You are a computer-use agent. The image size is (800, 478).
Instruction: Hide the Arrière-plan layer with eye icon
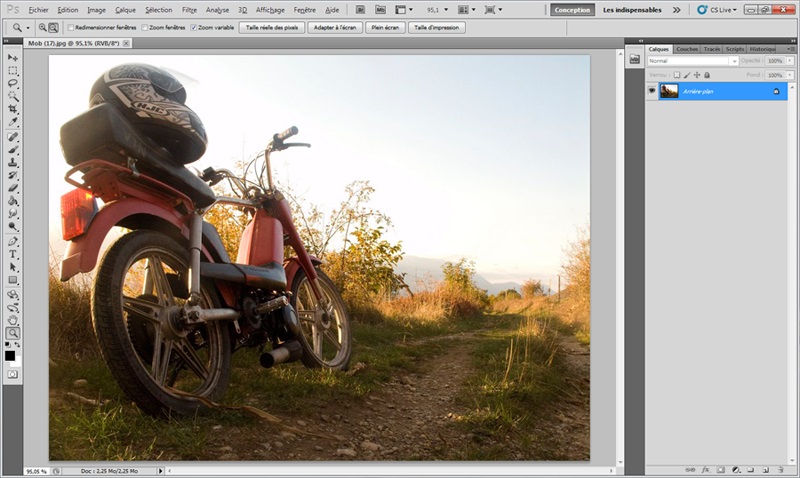[x=652, y=91]
